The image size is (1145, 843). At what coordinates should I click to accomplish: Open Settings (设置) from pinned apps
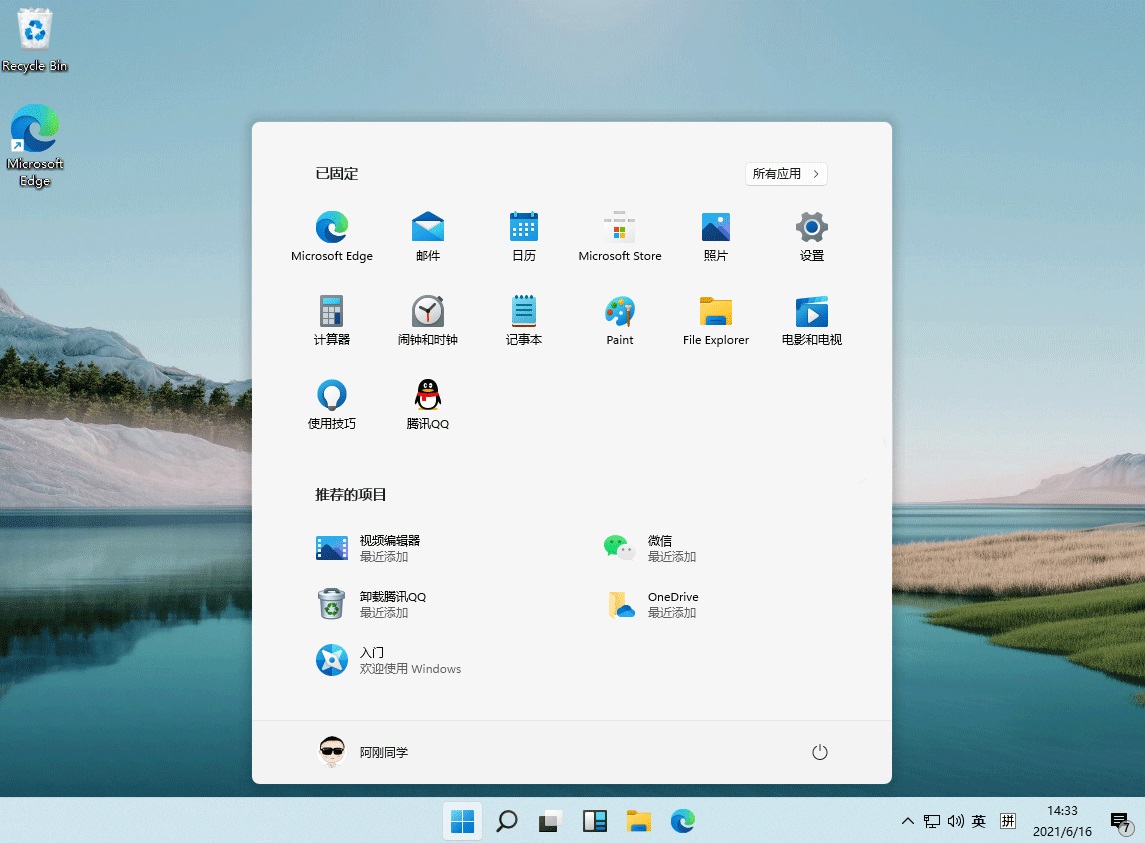[811, 235]
